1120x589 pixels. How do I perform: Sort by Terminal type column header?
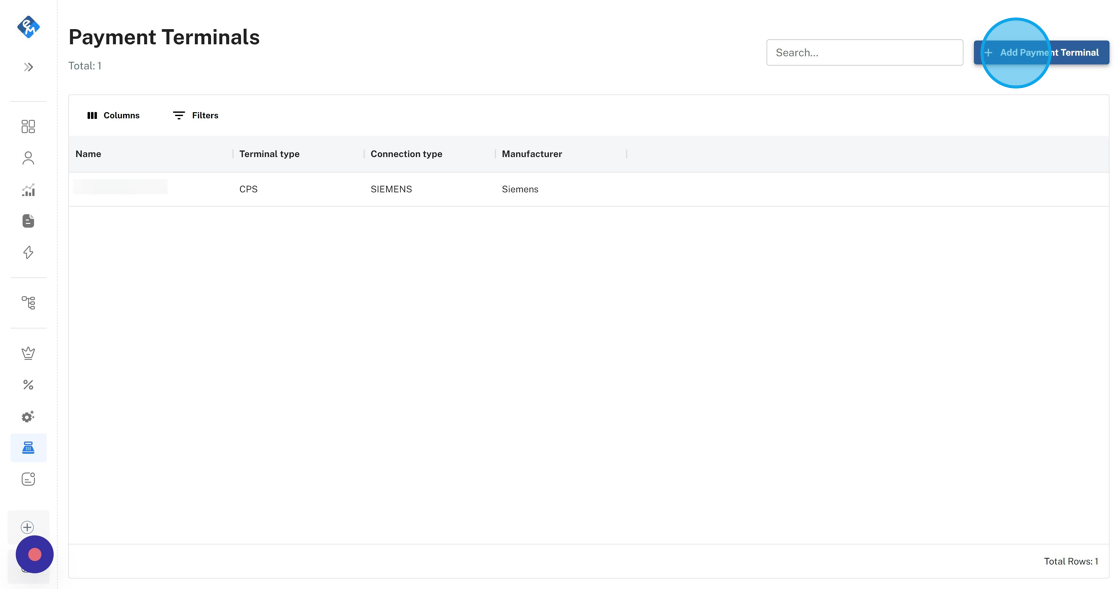tap(269, 154)
